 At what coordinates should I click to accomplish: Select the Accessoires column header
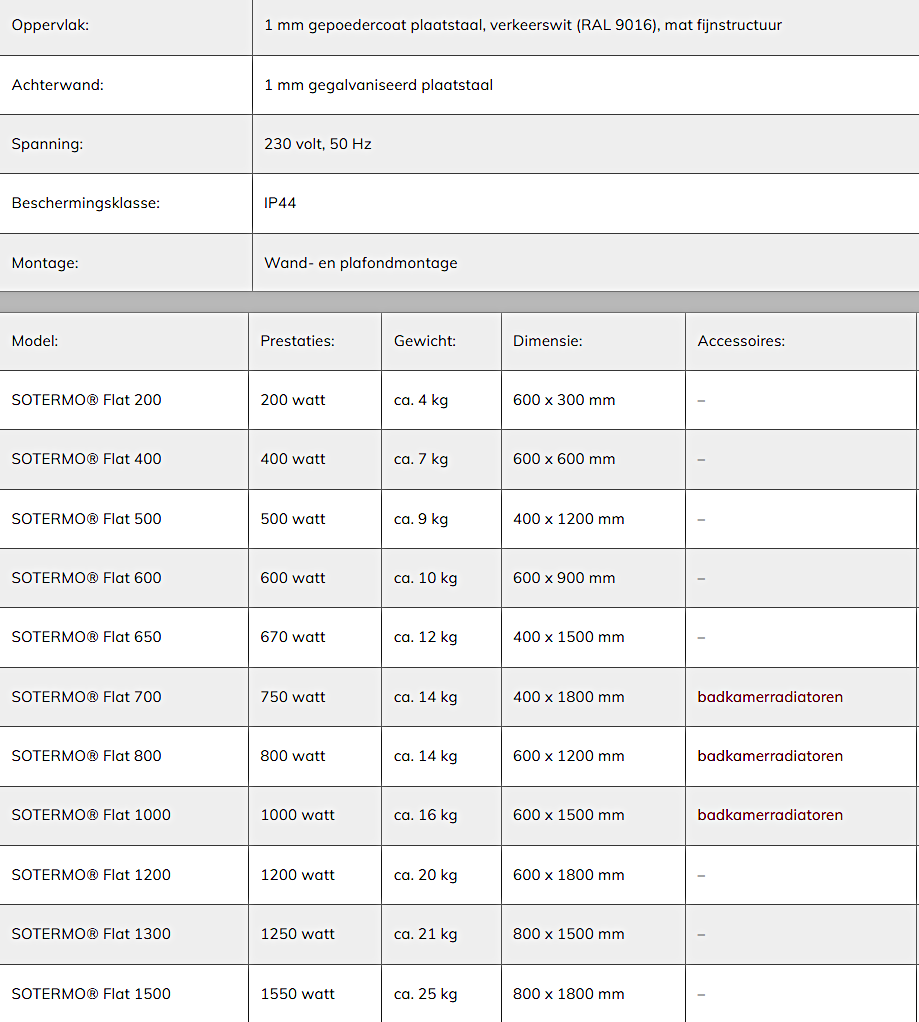click(x=741, y=341)
